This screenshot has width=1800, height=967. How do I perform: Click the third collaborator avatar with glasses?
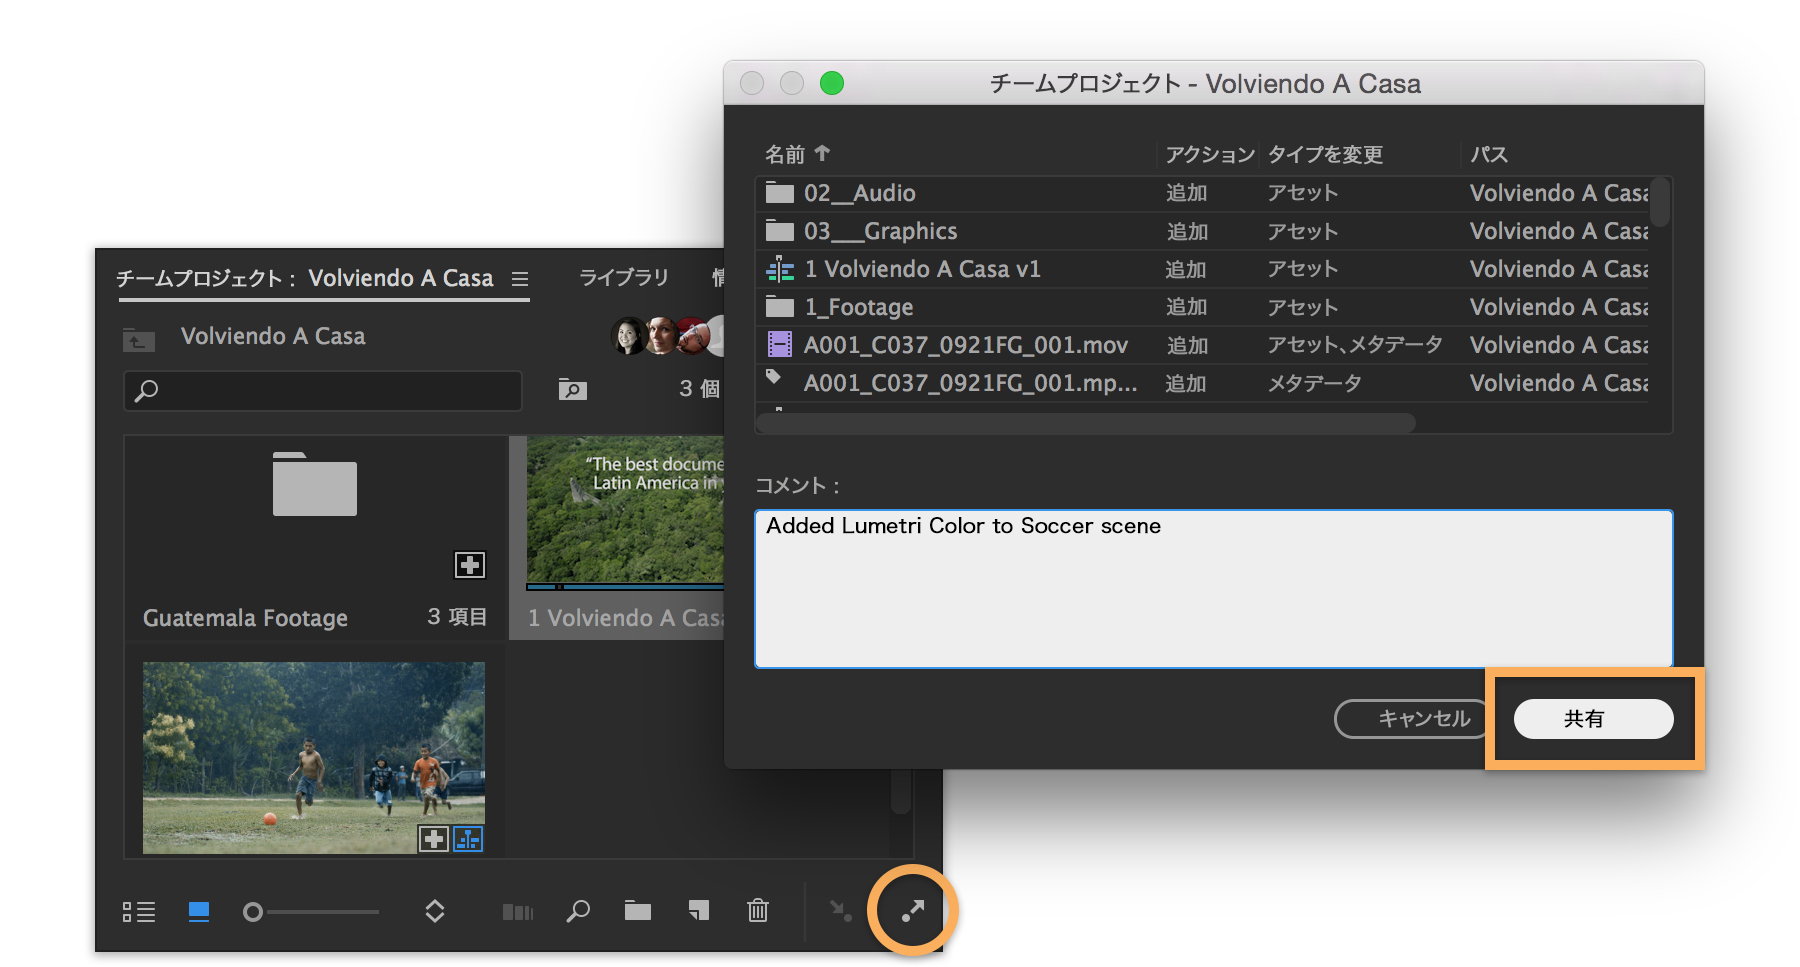click(x=692, y=336)
